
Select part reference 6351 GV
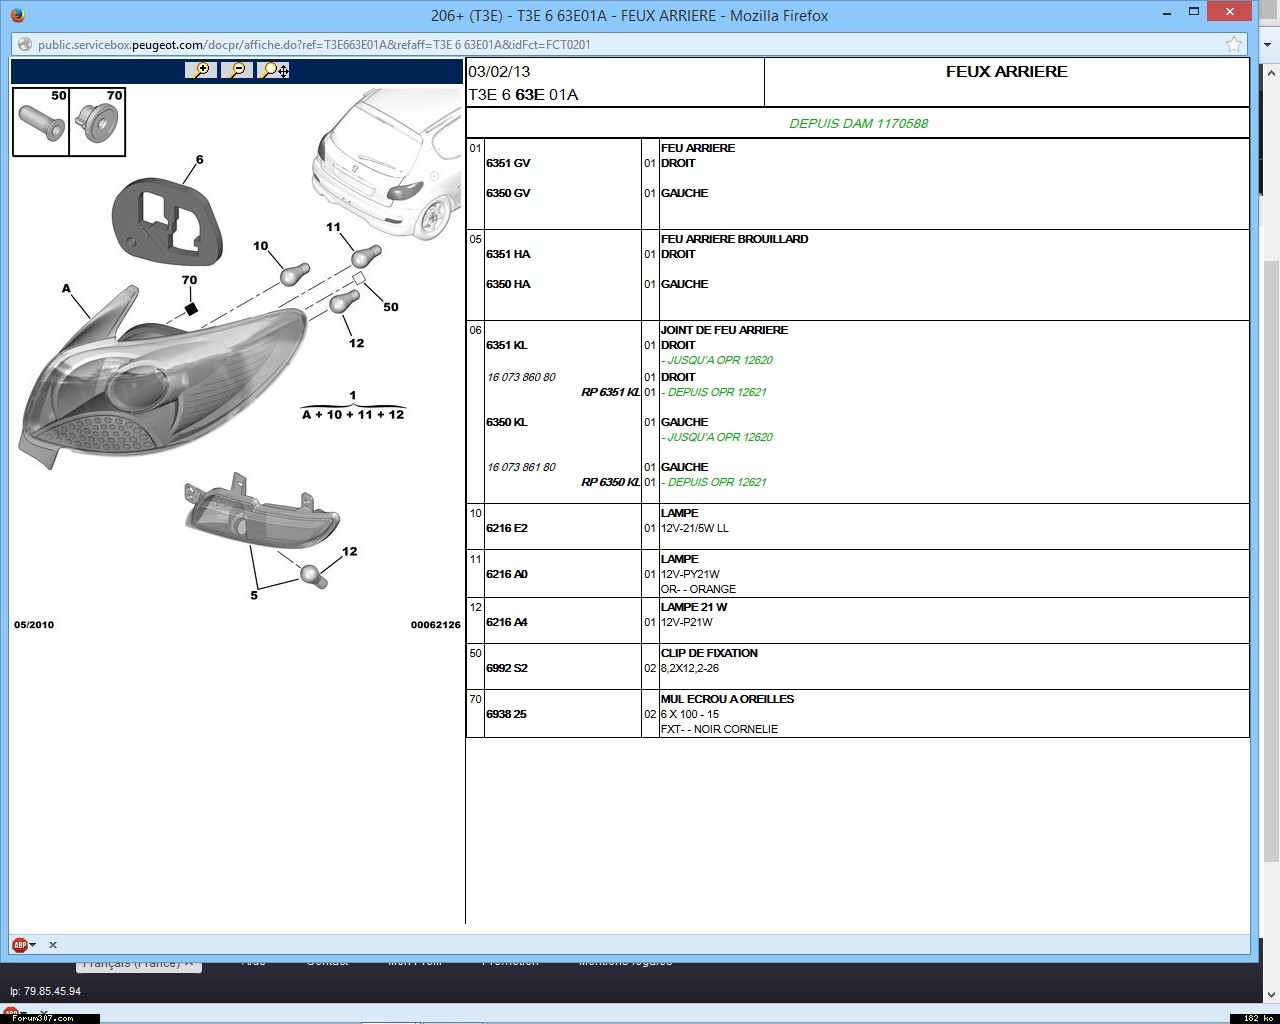point(508,163)
